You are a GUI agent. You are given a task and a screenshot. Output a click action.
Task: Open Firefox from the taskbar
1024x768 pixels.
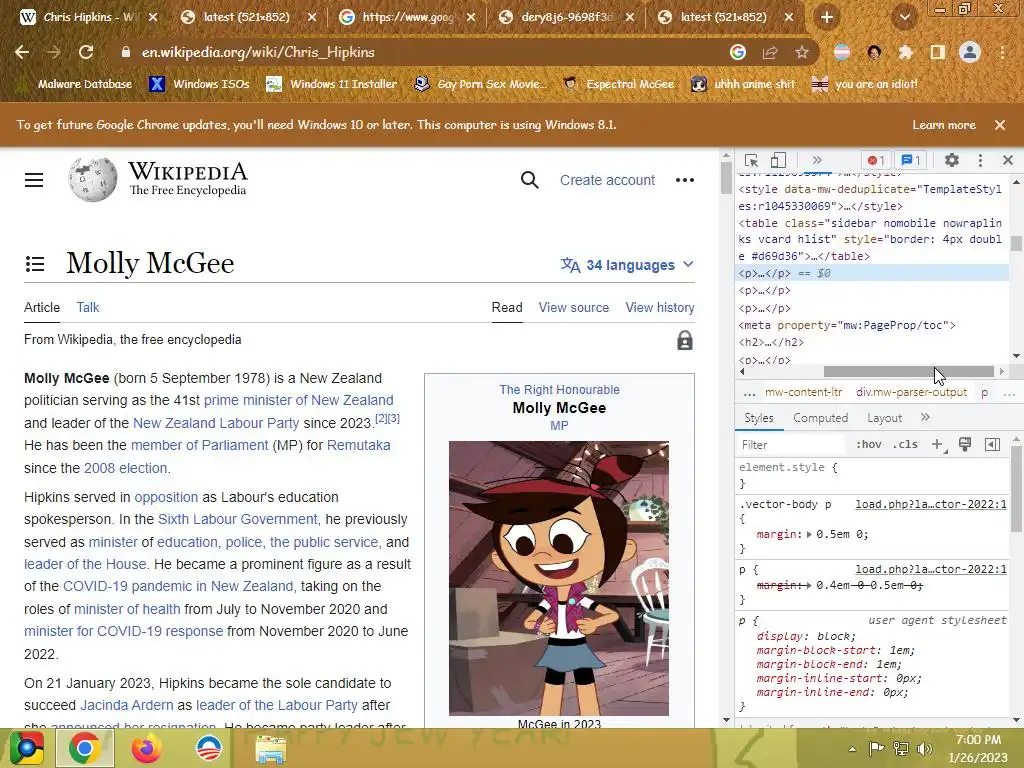point(146,748)
